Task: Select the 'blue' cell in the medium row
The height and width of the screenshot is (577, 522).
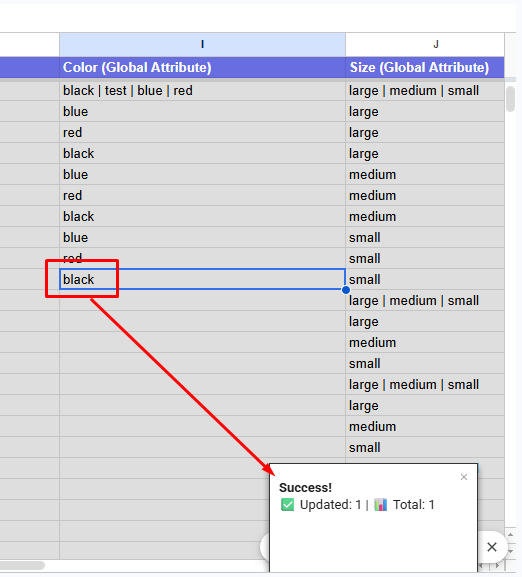Action: pos(202,174)
